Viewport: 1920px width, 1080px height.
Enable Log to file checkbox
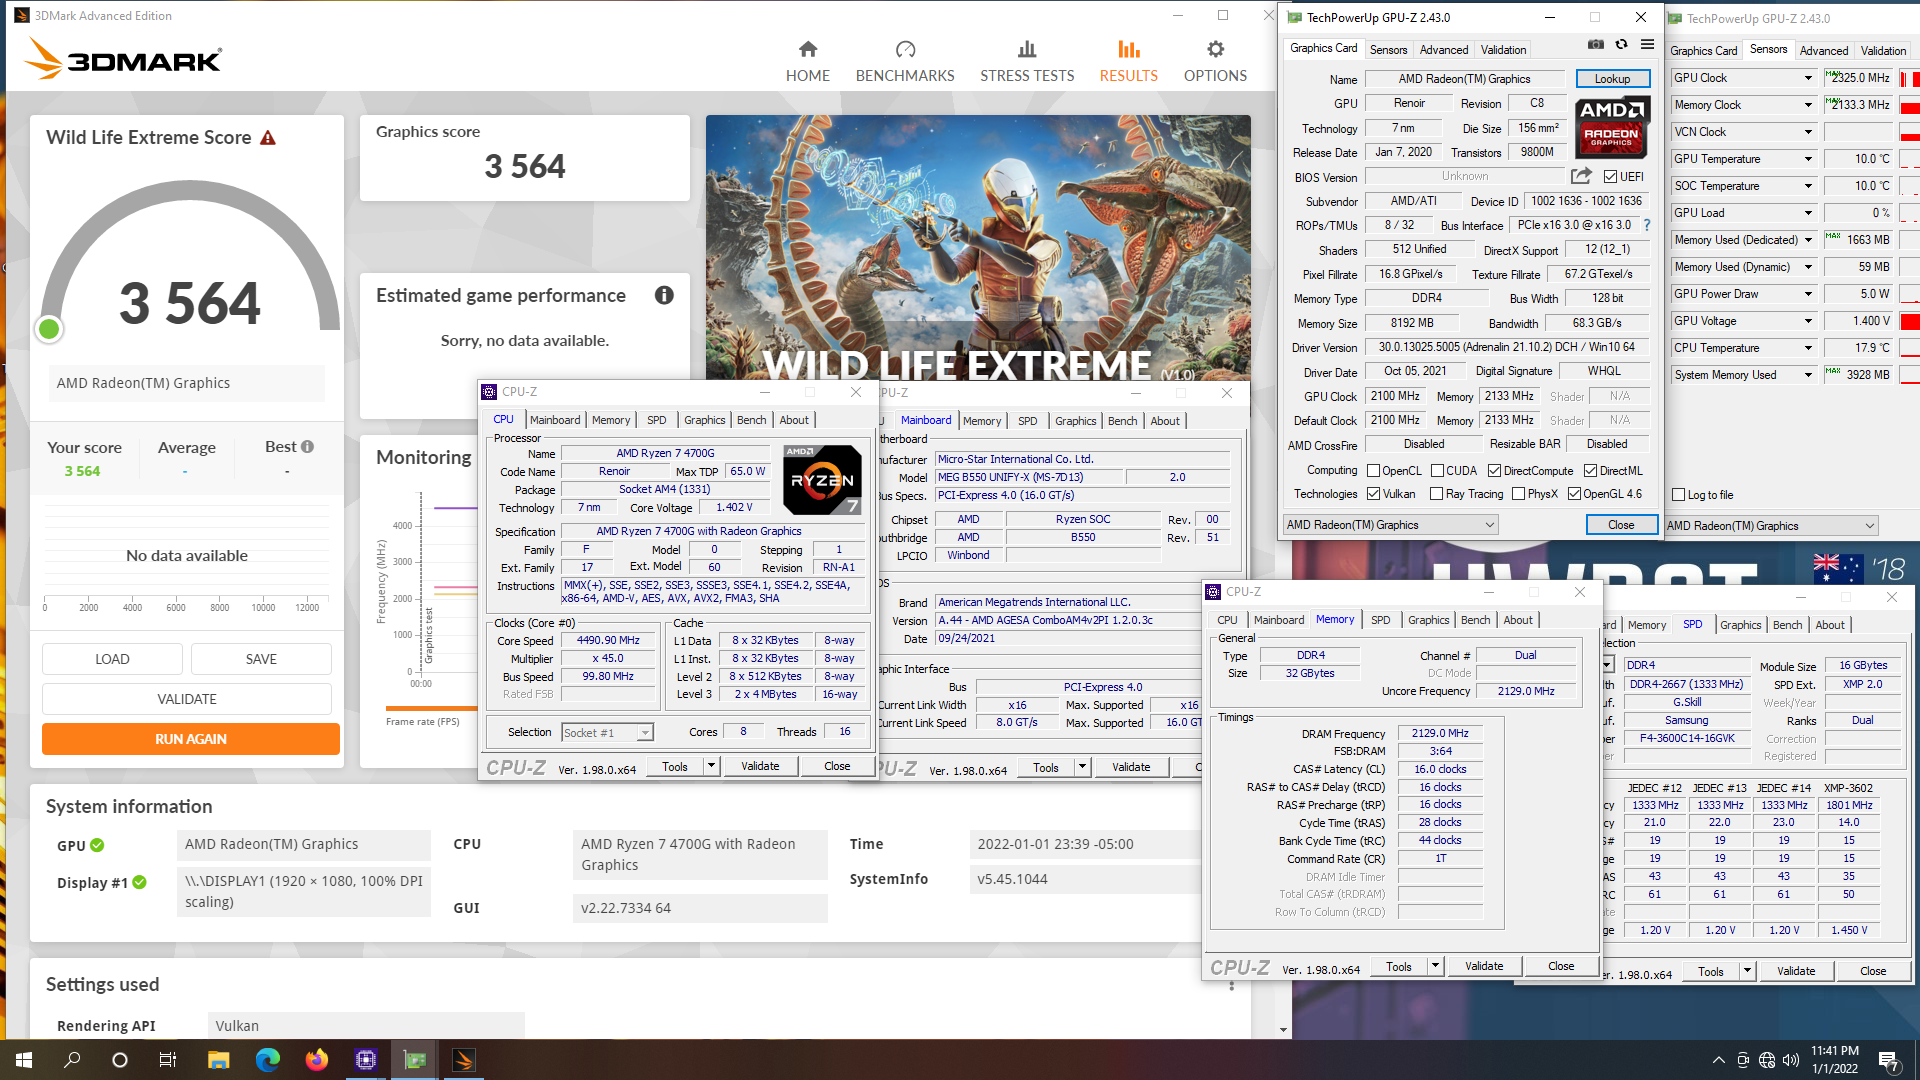tap(1679, 495)
